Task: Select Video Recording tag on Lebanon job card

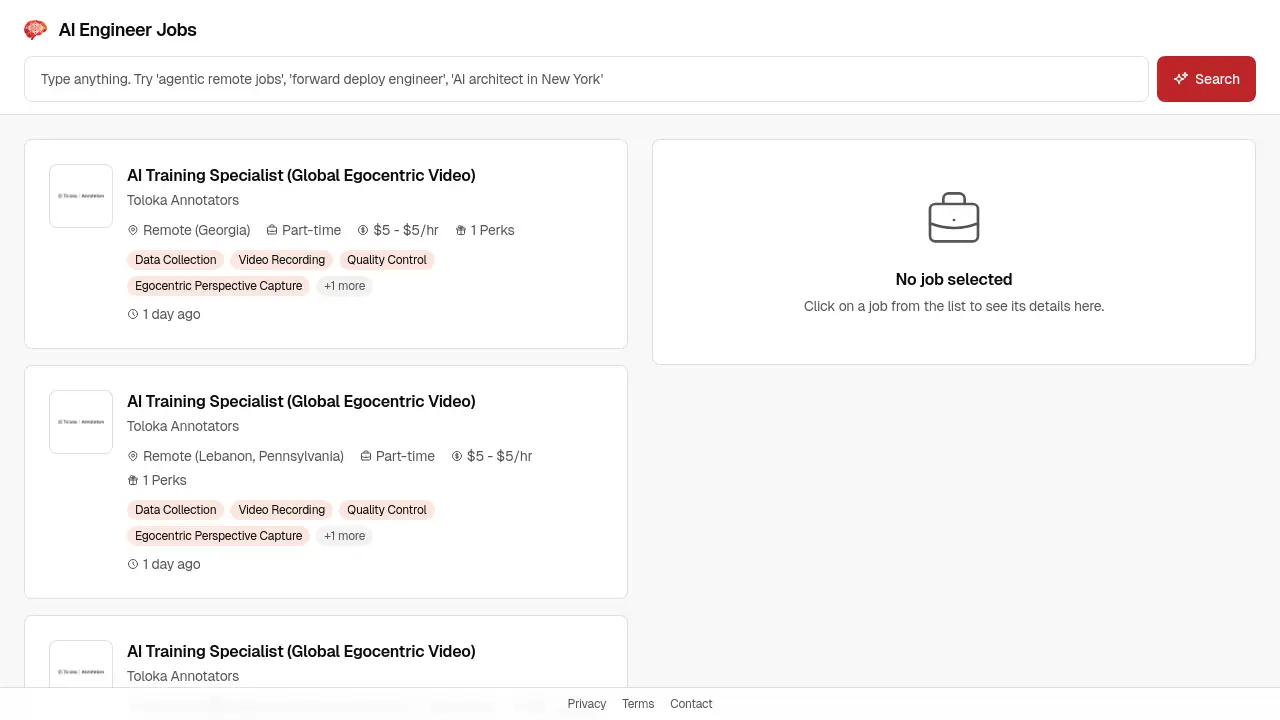Action: (x=282, y=510)
